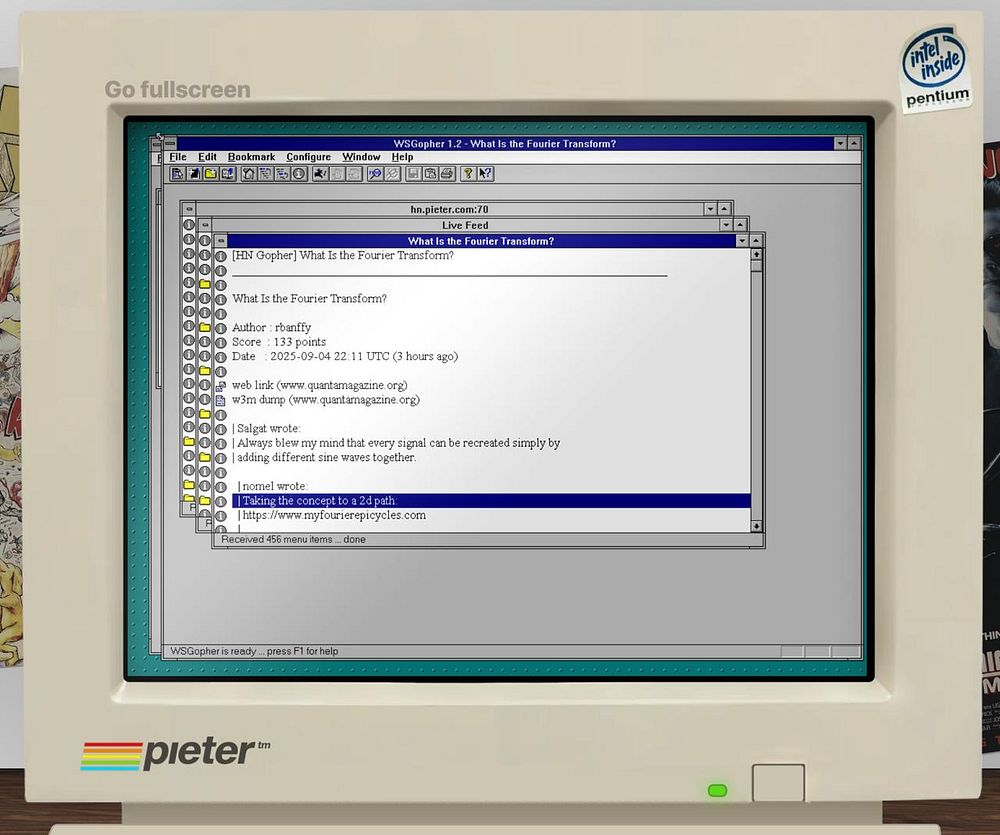The height and width of the screenshot is (835, 1000).
Task: Click the circled 'i' Info toolbar icon
Action: point(299,174)
